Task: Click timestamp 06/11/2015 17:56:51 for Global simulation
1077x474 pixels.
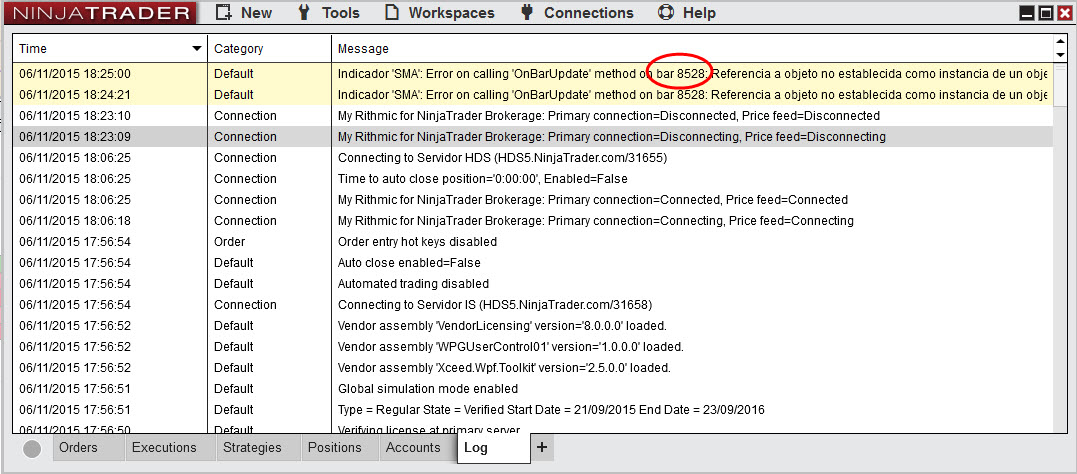Action: click(x=75, y=389)
